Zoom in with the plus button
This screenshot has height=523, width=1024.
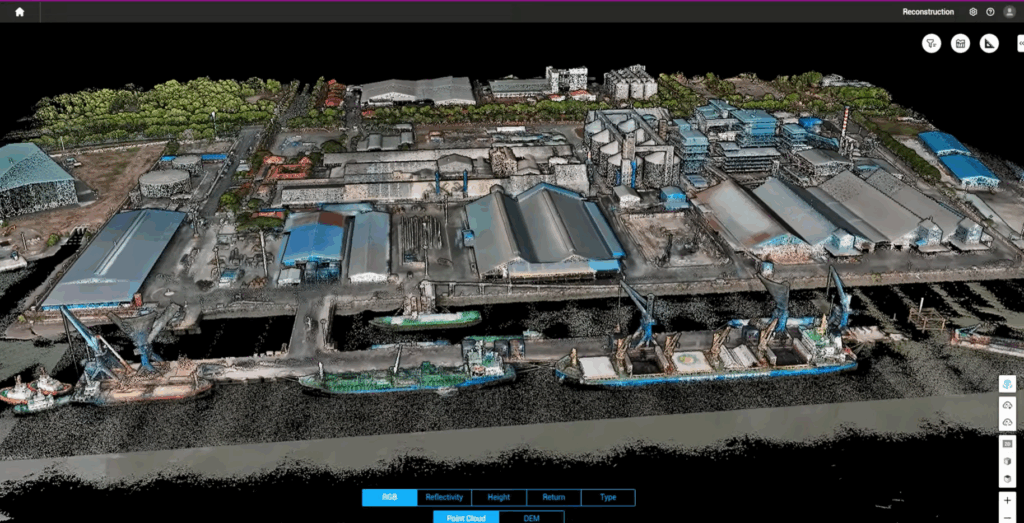(1007, 500)
